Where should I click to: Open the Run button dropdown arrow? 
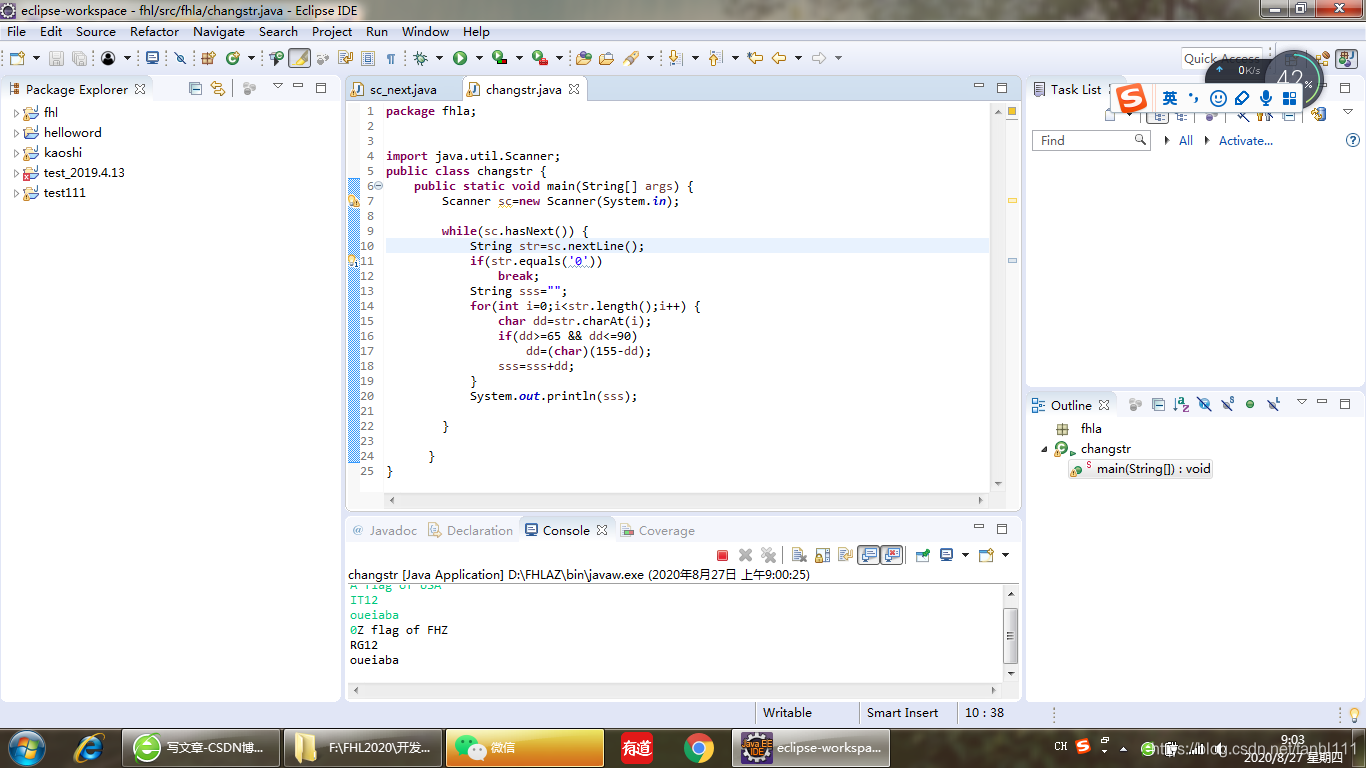coord(479,58)
